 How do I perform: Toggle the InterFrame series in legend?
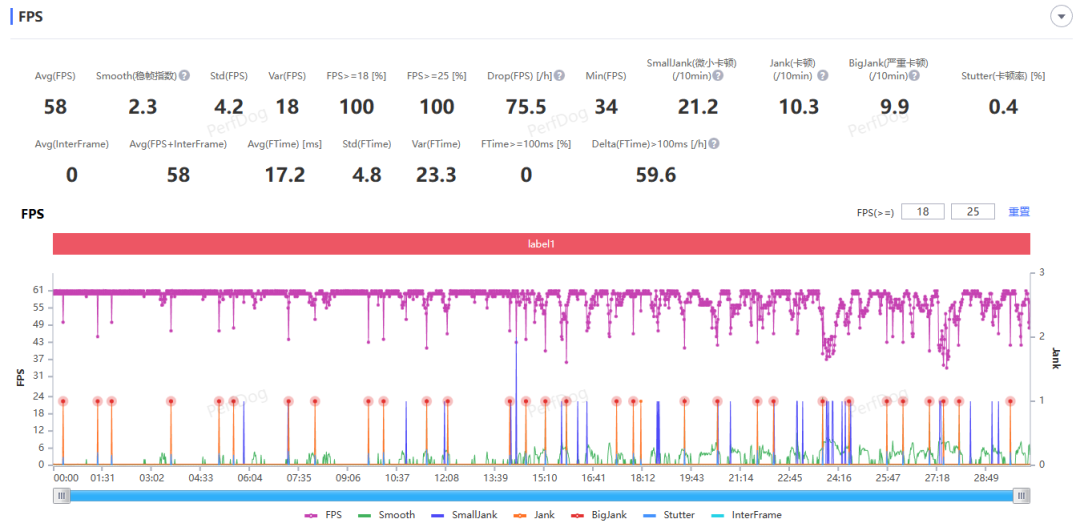click(746, 515)
